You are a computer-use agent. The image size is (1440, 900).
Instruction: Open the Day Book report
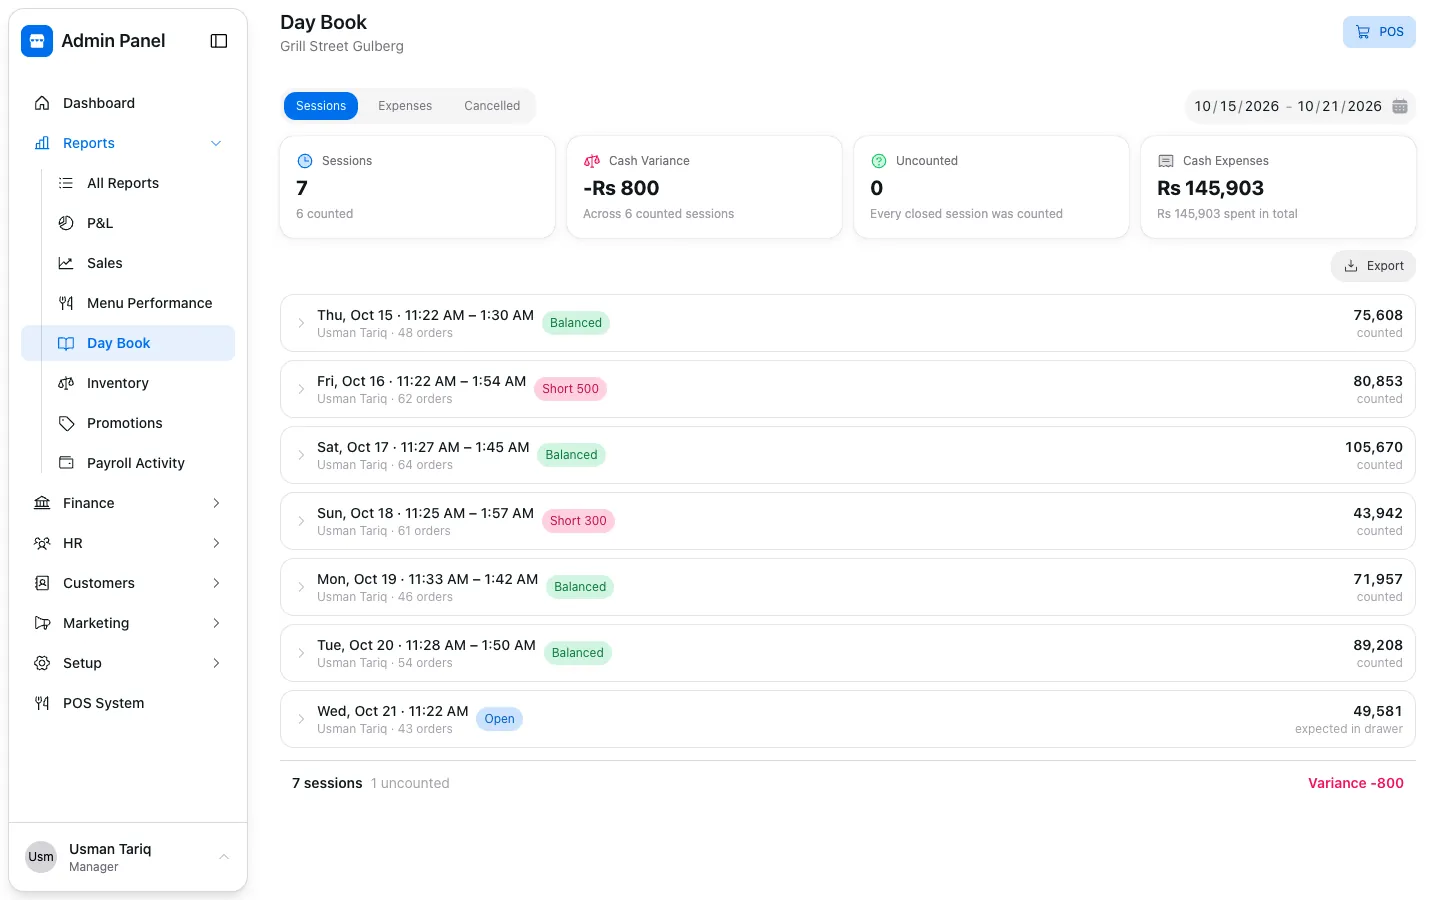[128, 343]
